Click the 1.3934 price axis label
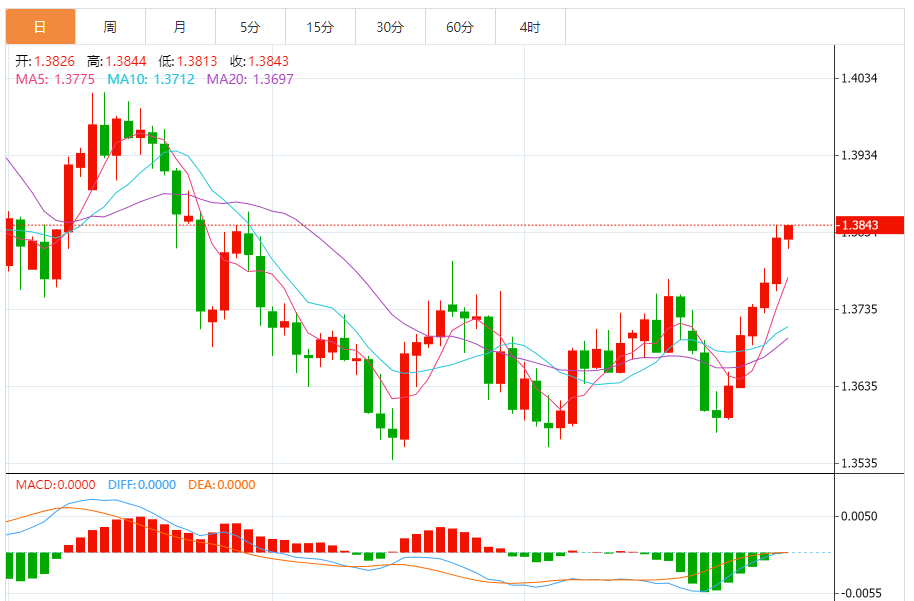This screenshot has height=601, width=914. [859, 155]
